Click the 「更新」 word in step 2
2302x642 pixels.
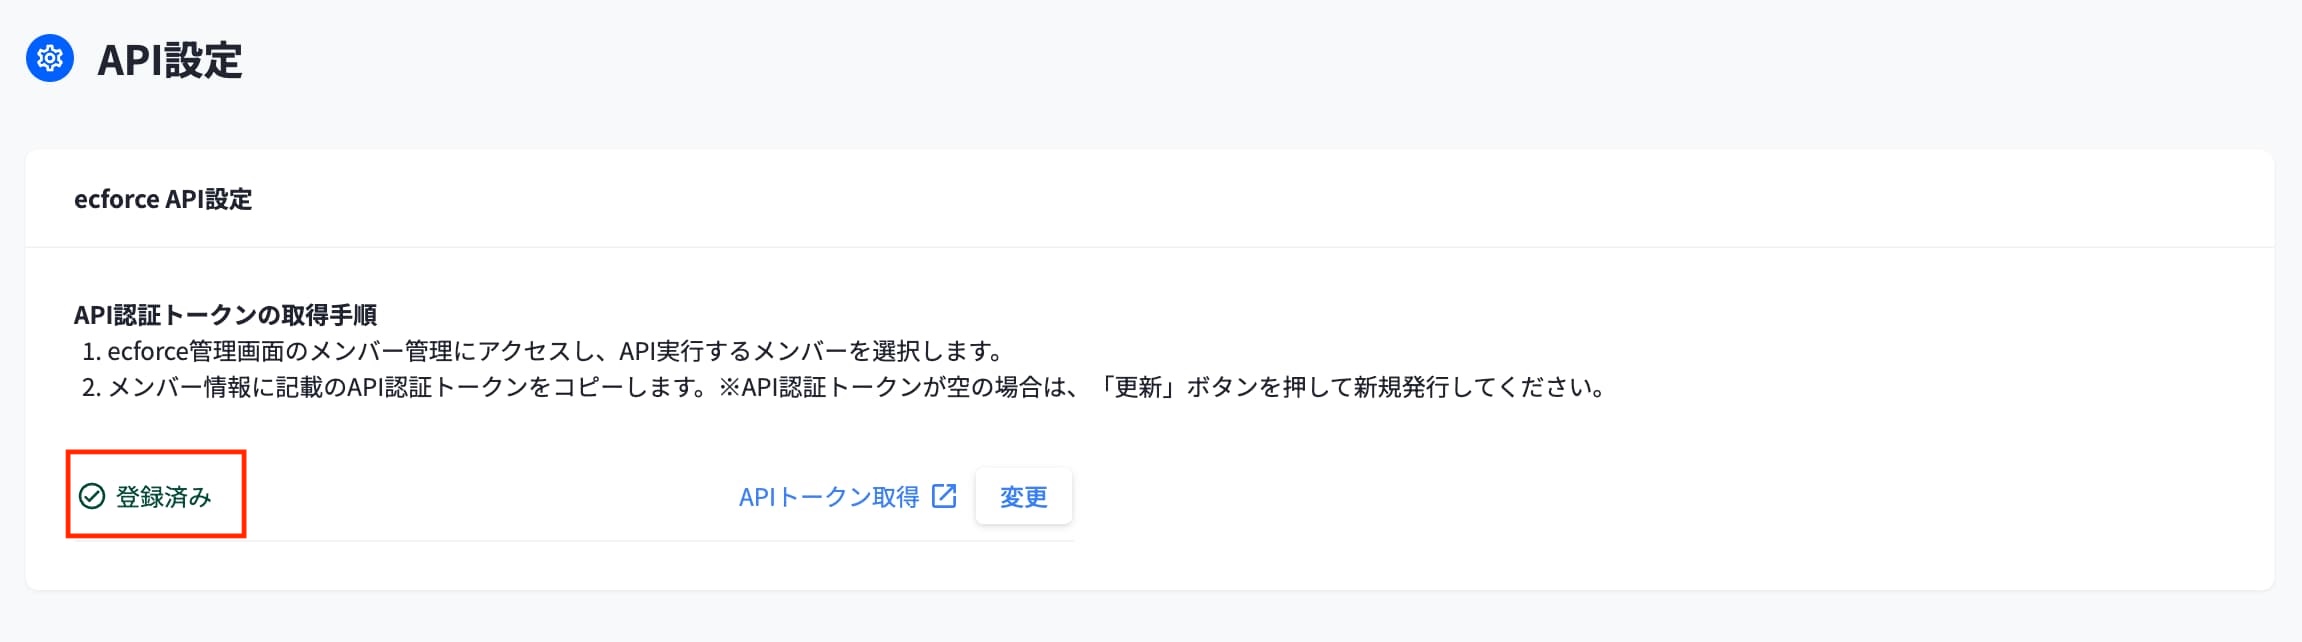pos(1139,387)
